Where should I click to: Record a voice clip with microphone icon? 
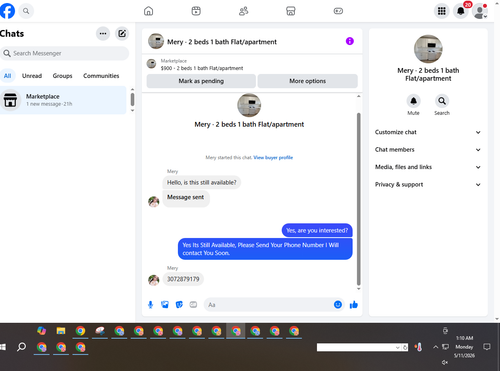[150, 305]
